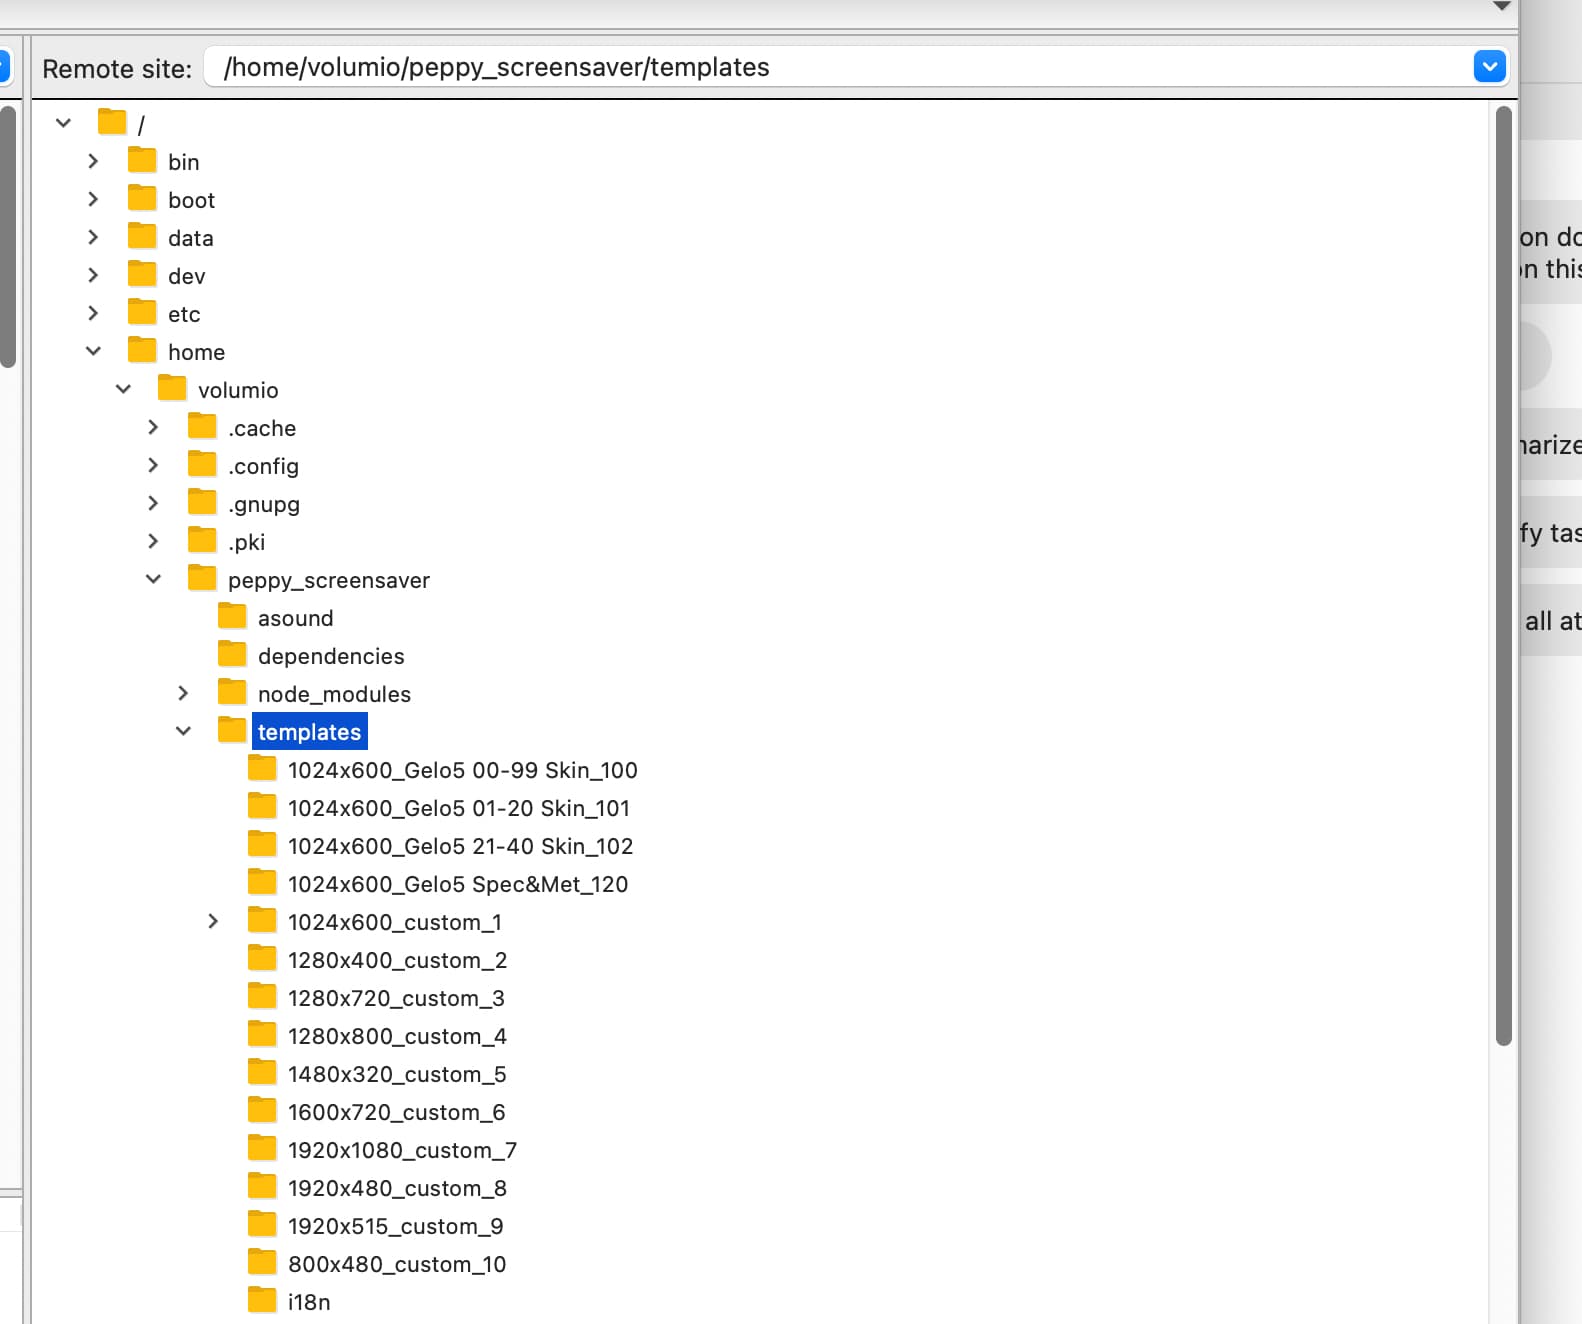Select the dependencies folder
The width and height of the screenshot is (1582, 1324).
[x=330, y=656]
